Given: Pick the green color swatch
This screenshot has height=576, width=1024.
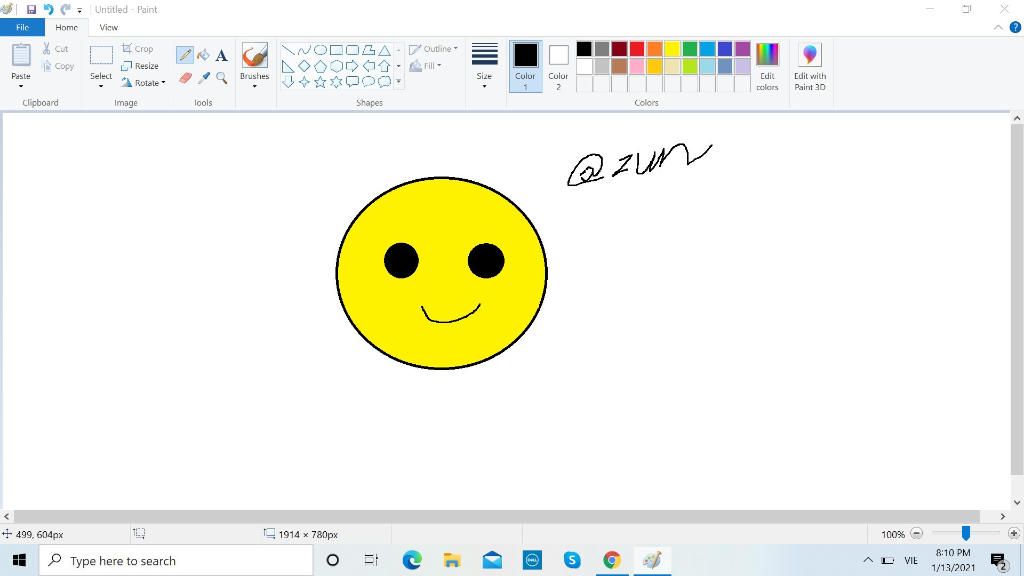Looking at the screenshot, I should tap(690, 49).
